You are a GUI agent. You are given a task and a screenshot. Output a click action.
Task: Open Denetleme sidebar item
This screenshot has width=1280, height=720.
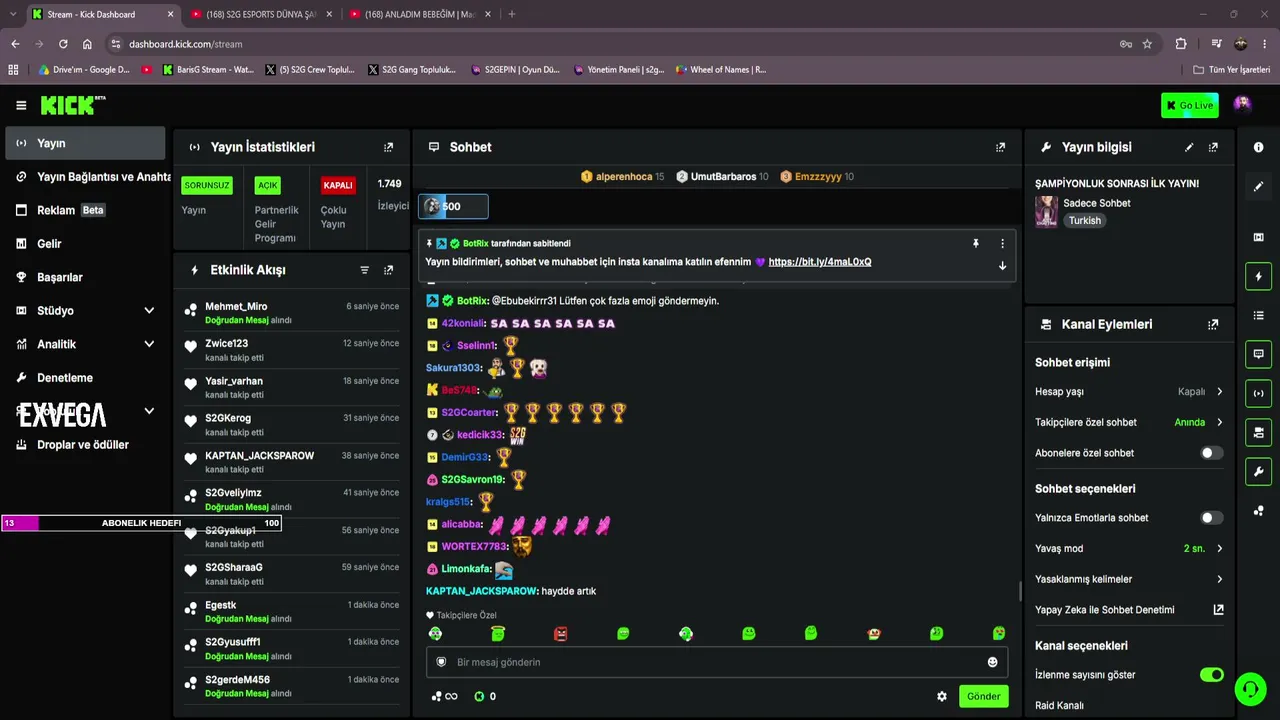click(x=85, y=378)
